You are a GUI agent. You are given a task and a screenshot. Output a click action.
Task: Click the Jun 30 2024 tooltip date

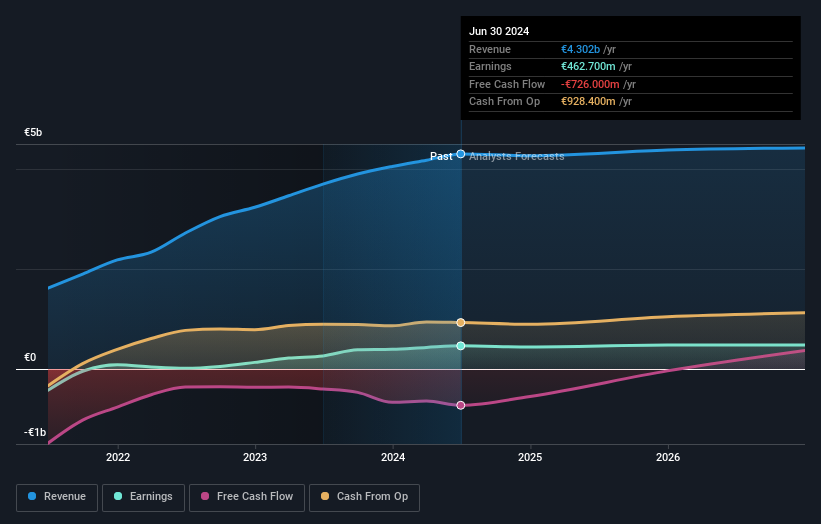coord(499,31)
